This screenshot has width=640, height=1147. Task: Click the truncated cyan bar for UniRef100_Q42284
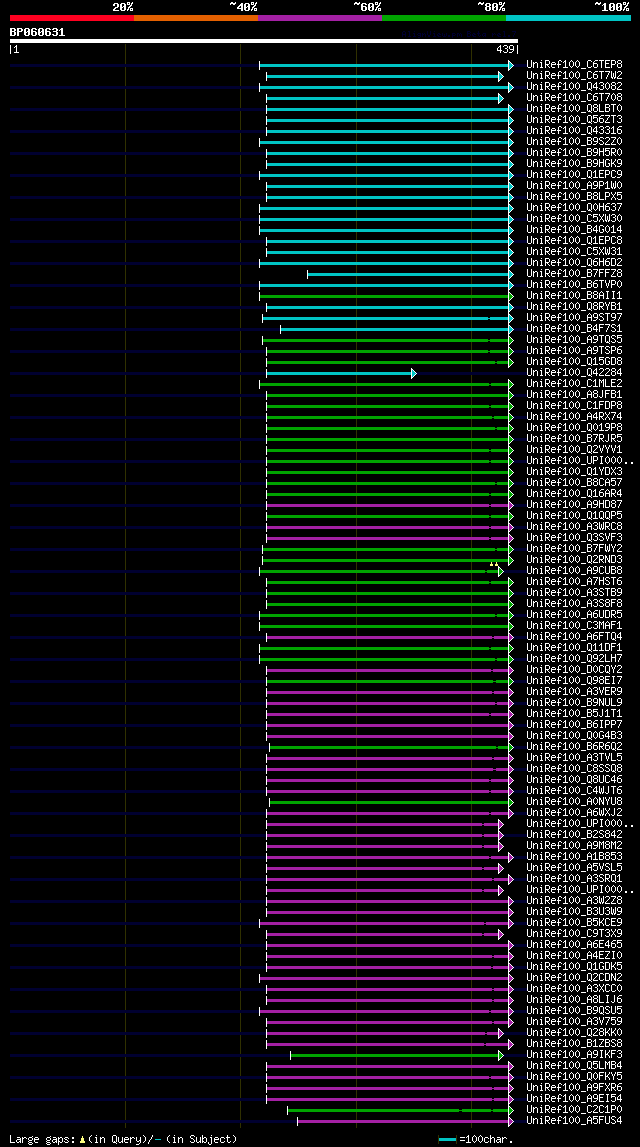342,373
